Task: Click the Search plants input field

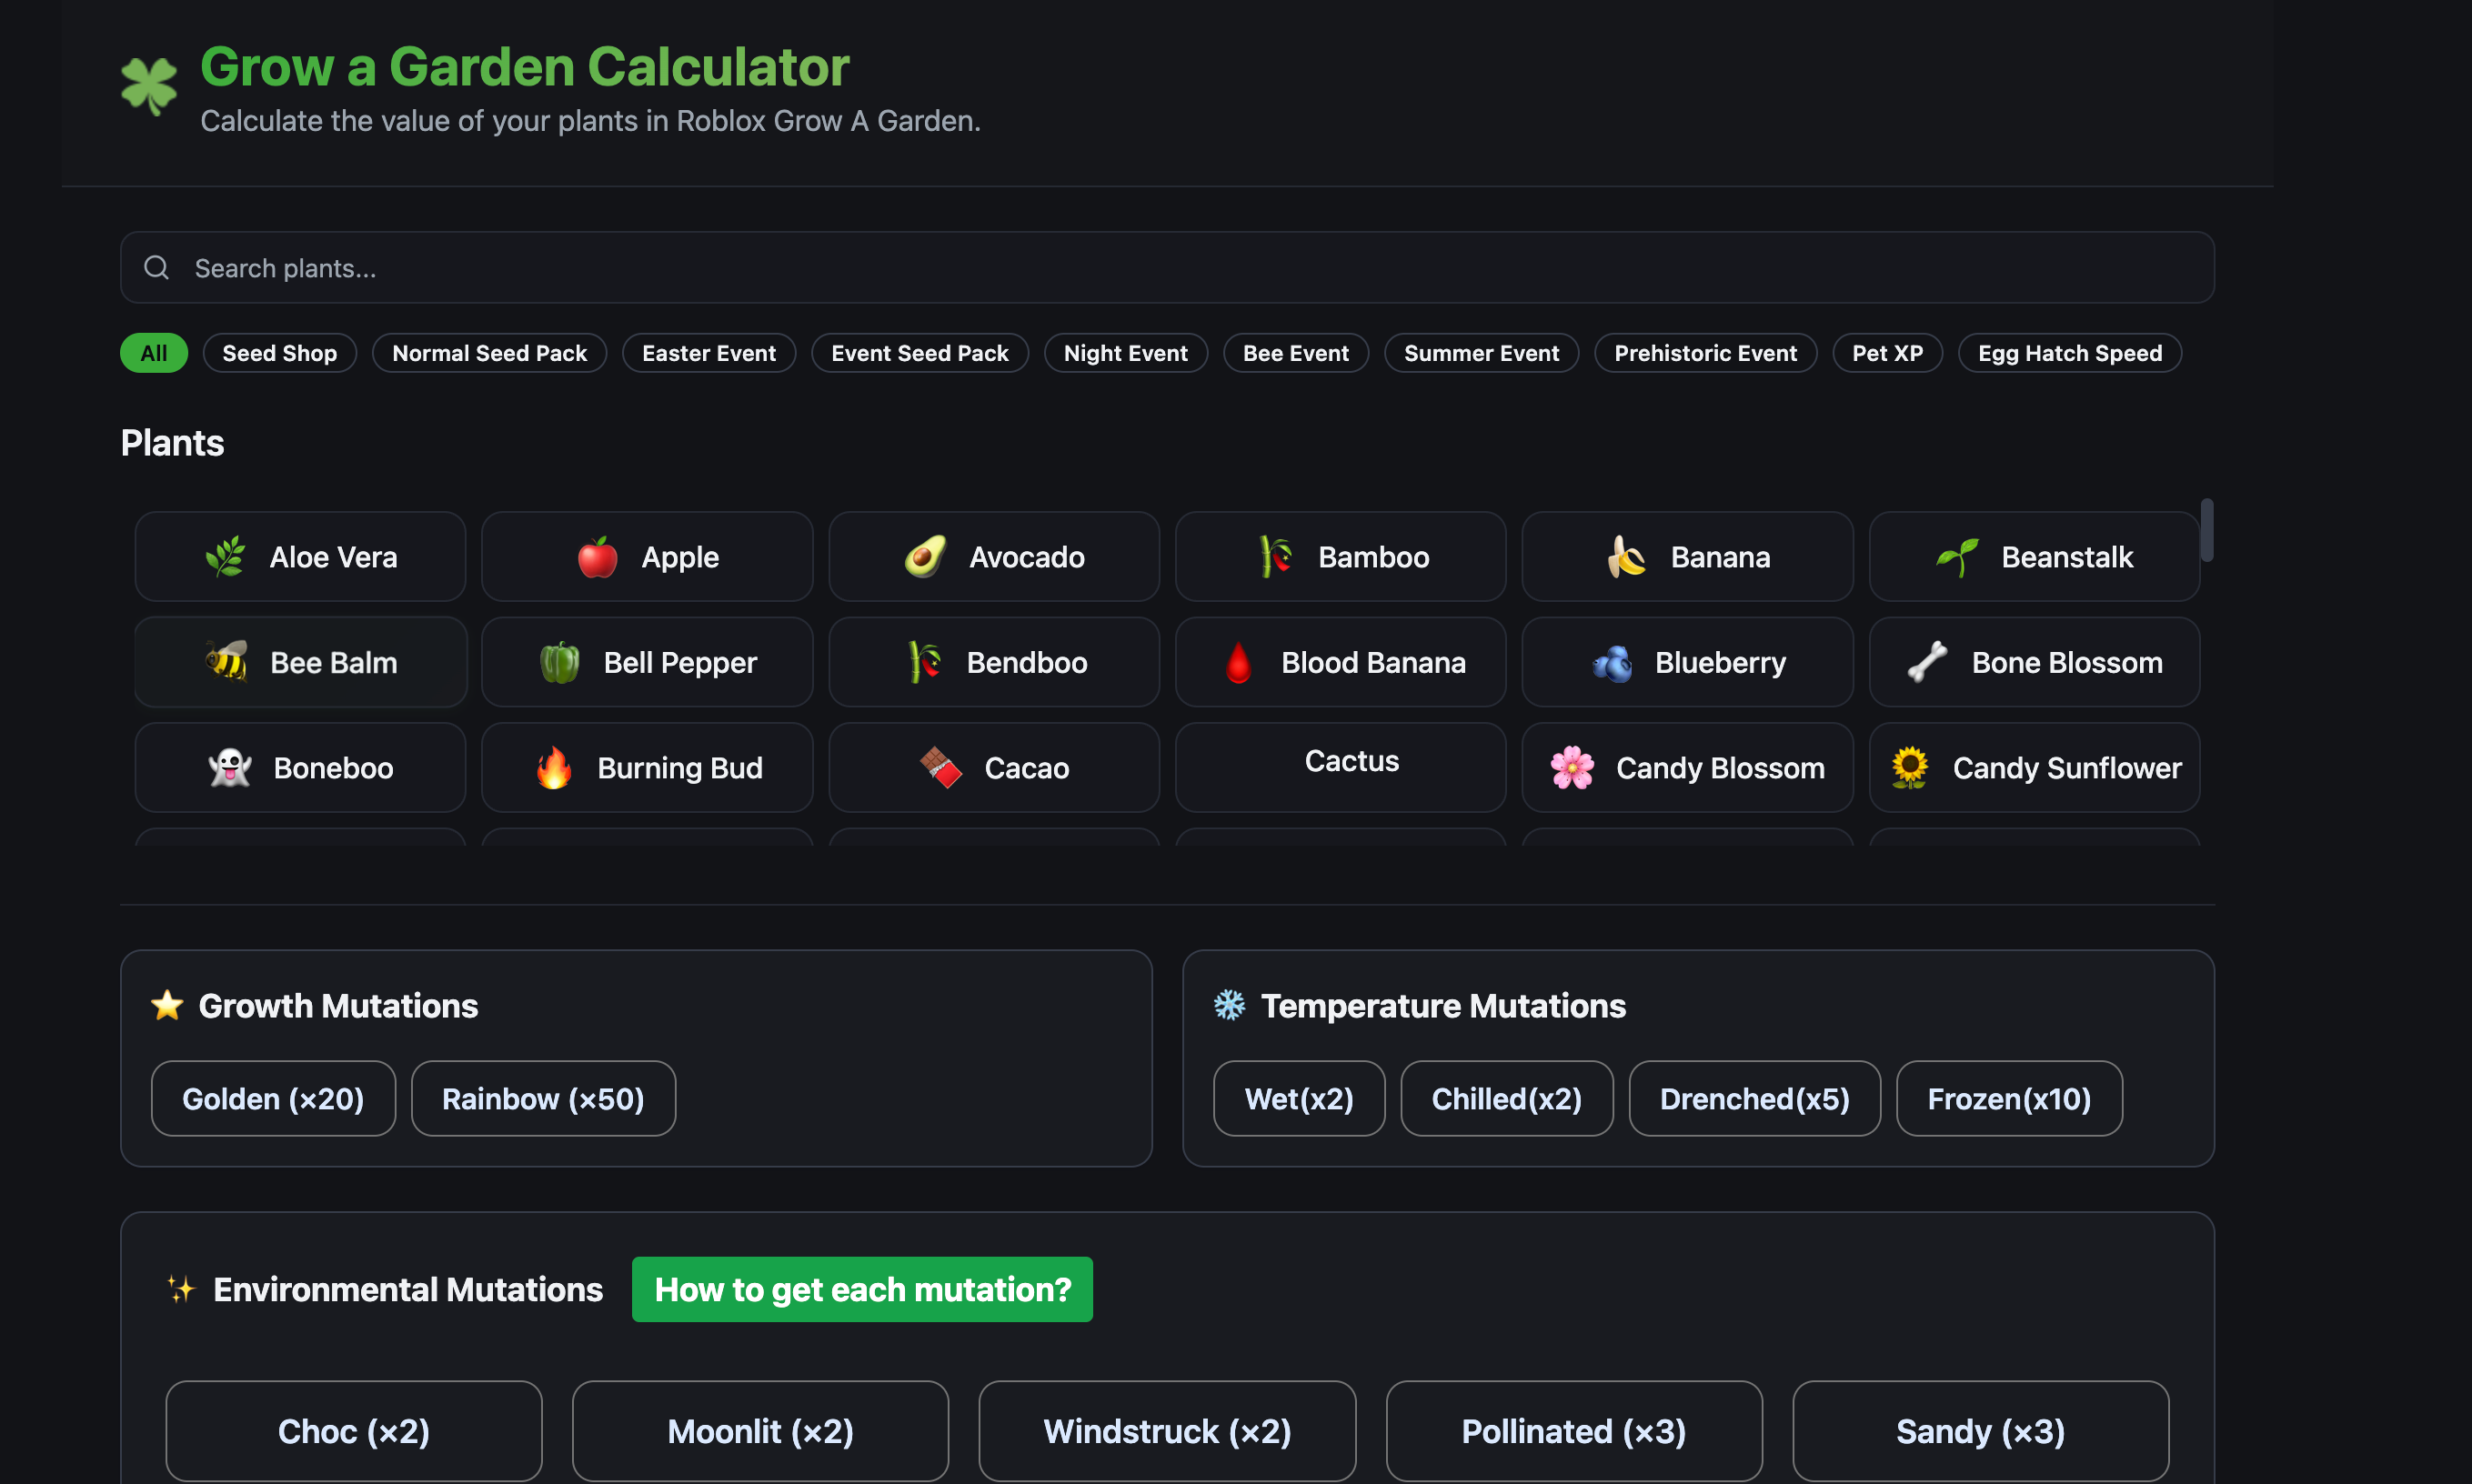Action: point(1167,267)
